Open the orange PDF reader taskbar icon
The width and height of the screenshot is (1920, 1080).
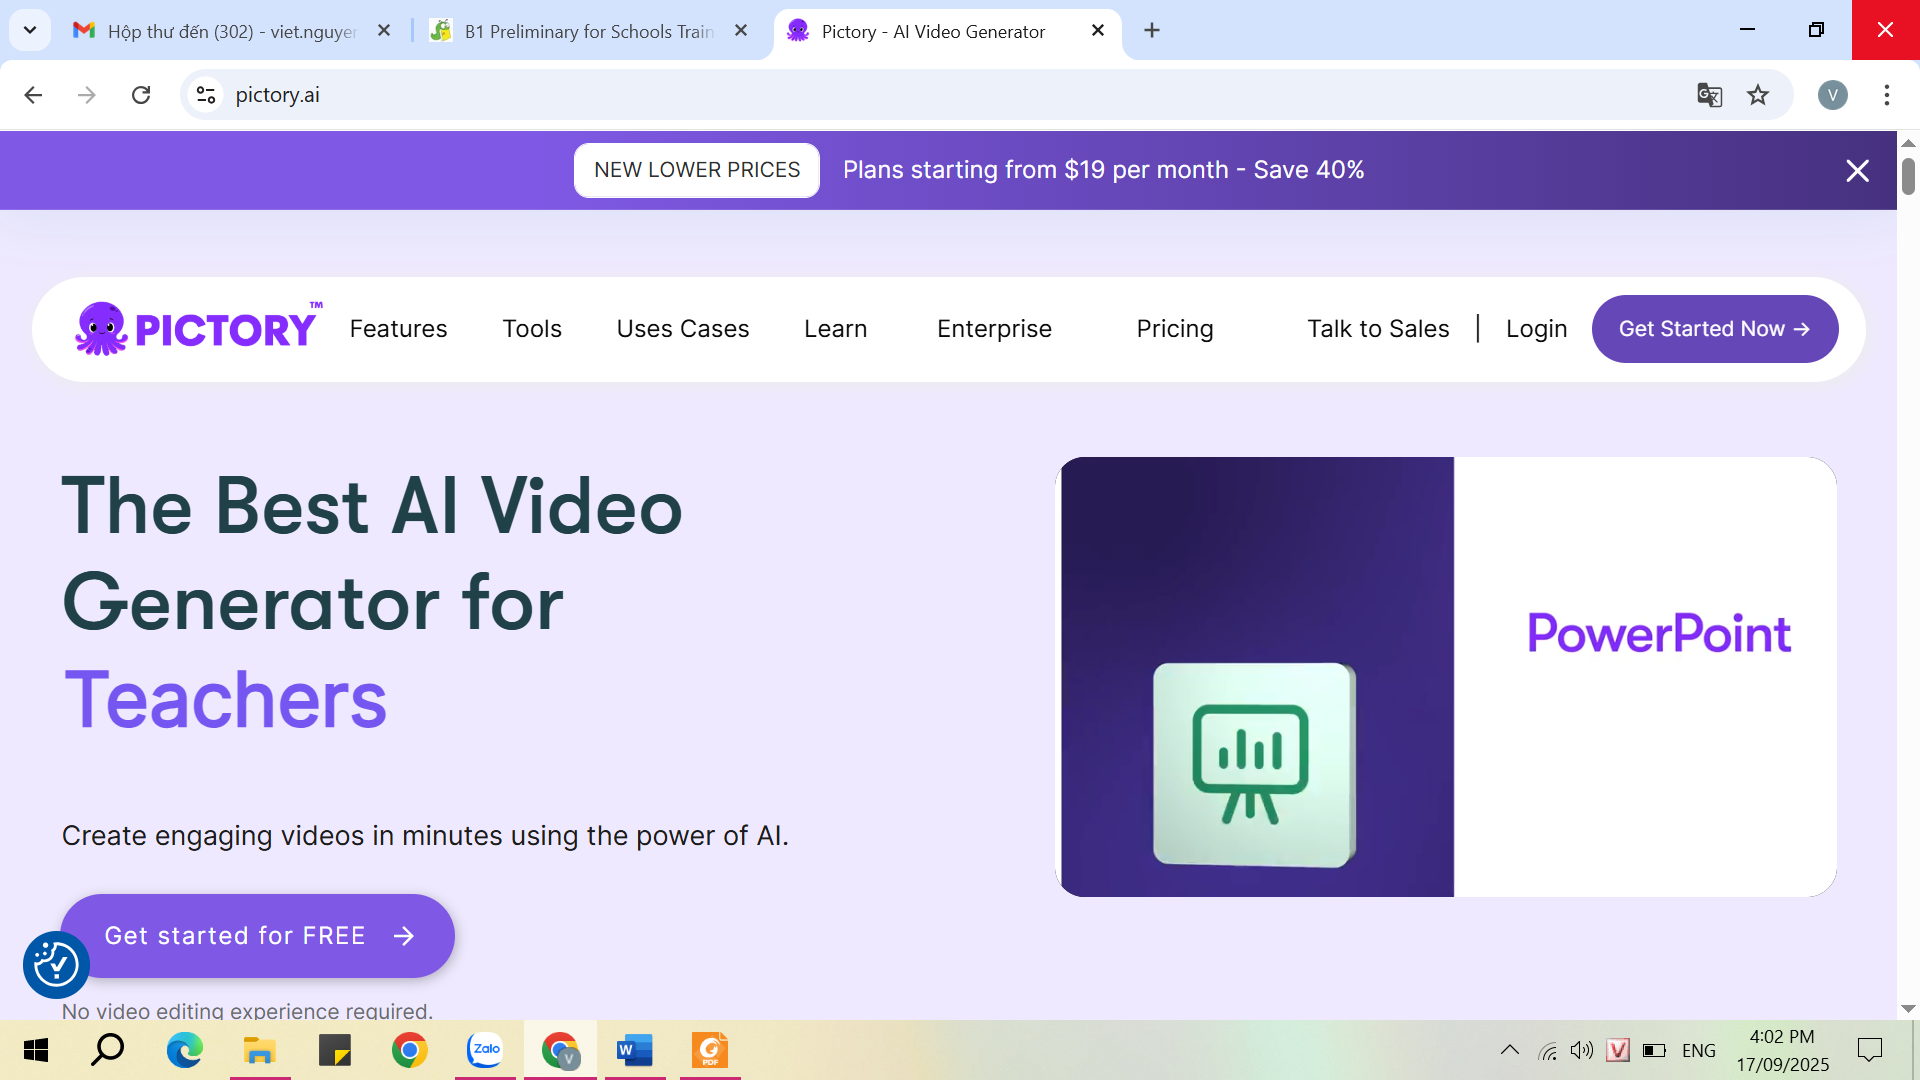click(710, 1050)
